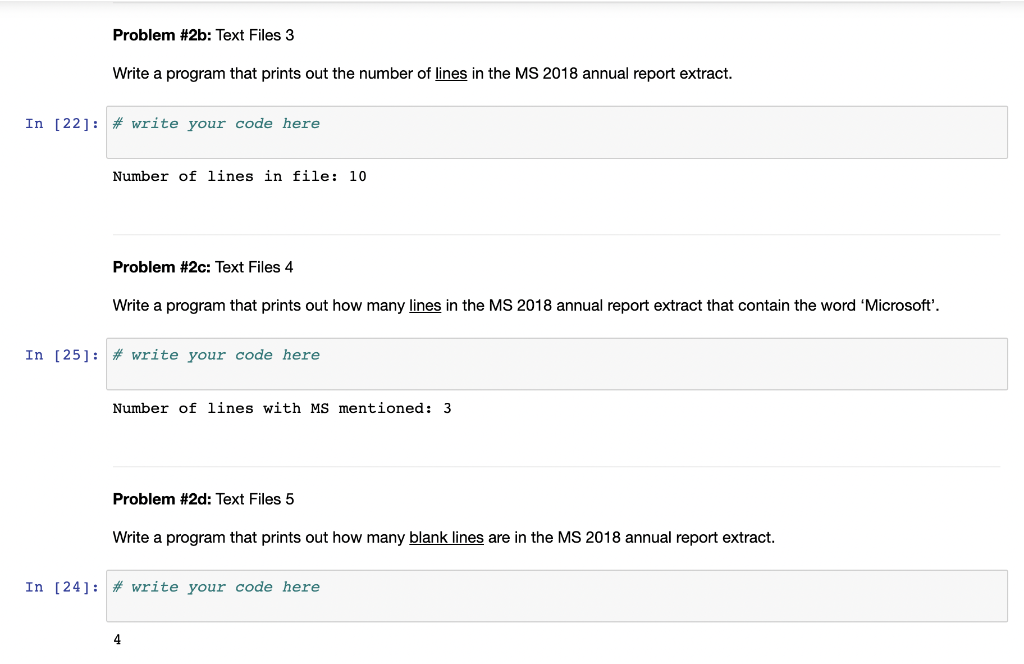Click the output '4' below cell In [24]
The image size is (1024, 664).
pos(116,638)
